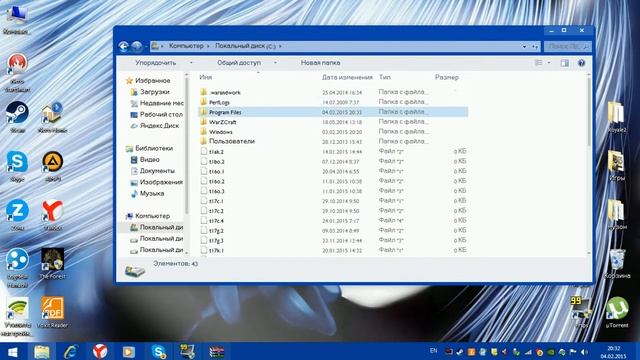Open Недавние места in the navigation pane

pyautogui.click(x=162, y=103)
